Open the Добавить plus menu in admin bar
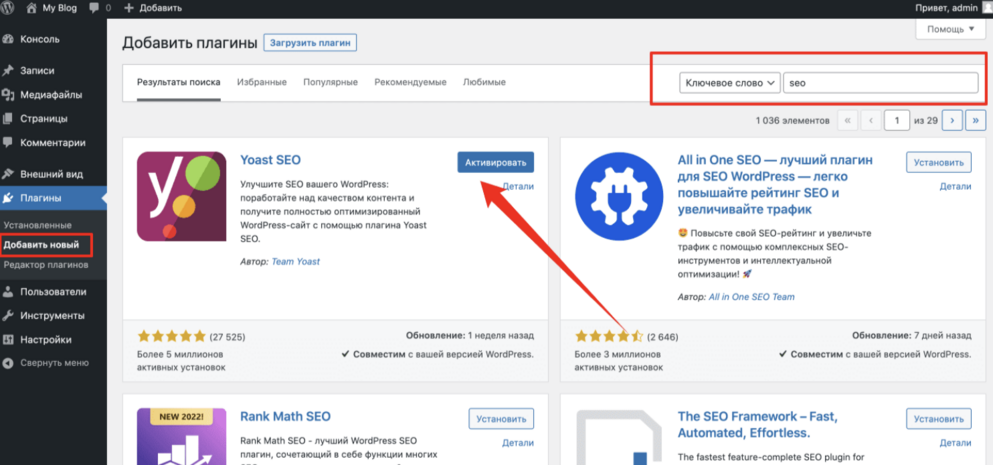993x465 pixels. [x=153, y=8]
